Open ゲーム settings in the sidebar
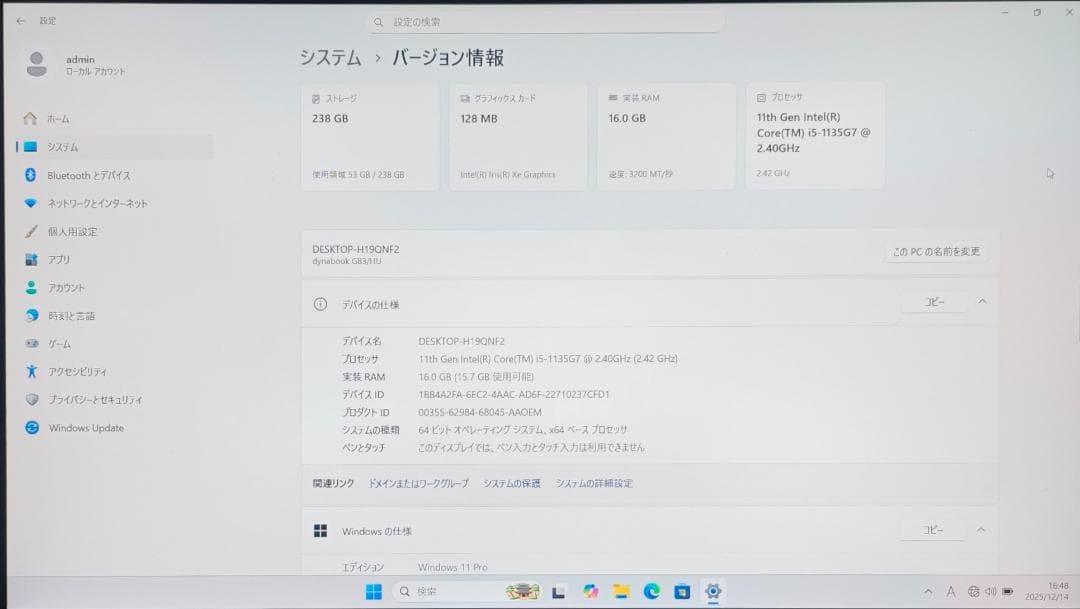Viewport: 1080px width, 609px height. pos(62,344)
